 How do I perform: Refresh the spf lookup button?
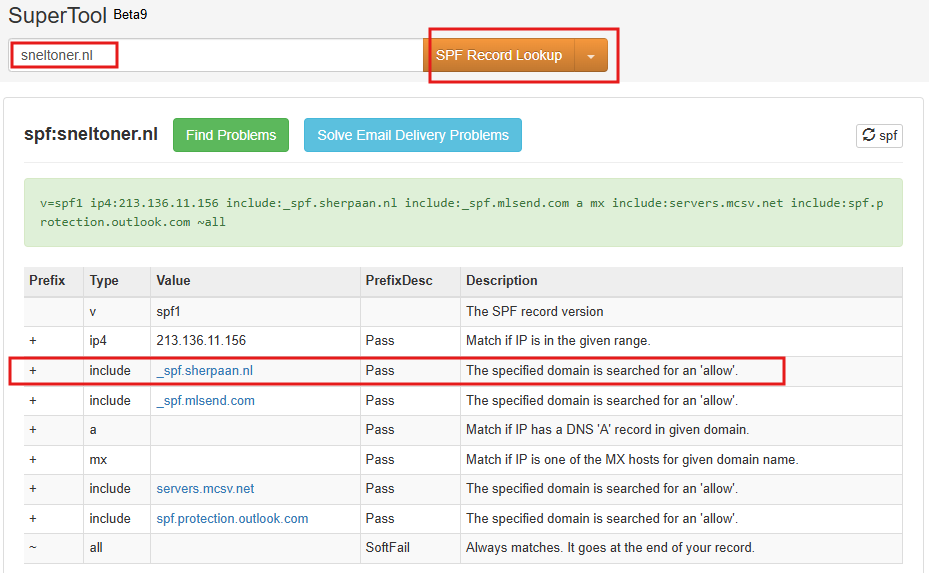(x=879, y=136)
